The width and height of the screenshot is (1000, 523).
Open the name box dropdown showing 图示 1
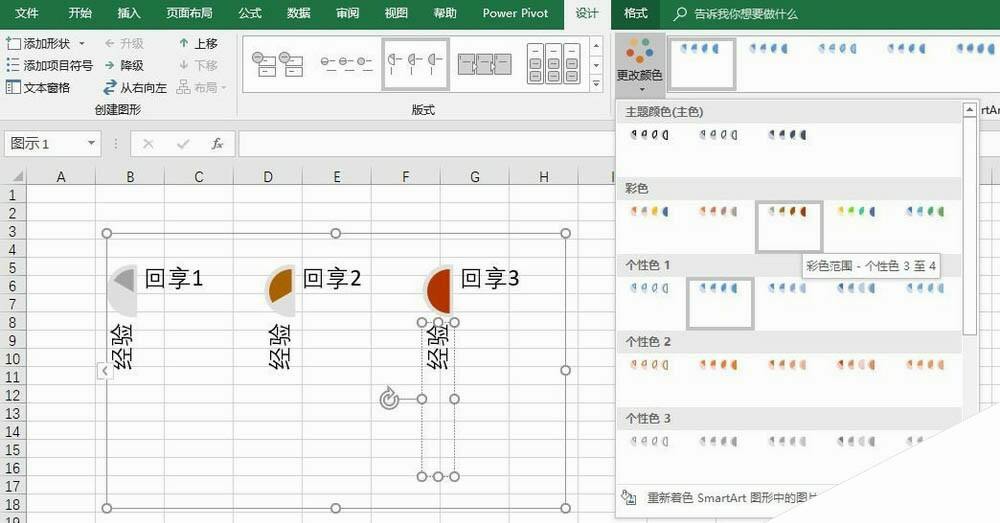92,144
